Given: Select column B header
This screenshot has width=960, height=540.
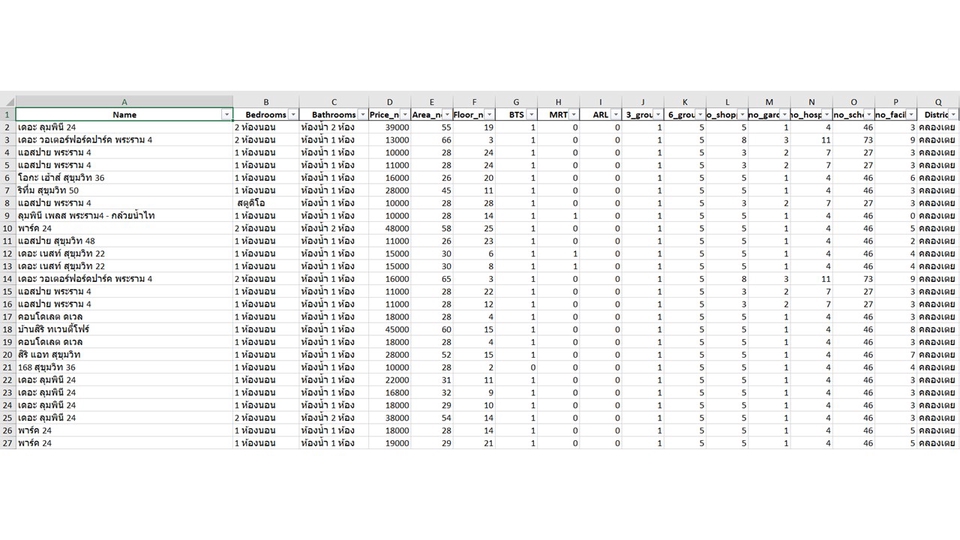Looking at the screenshot, I should pos(266,102).
